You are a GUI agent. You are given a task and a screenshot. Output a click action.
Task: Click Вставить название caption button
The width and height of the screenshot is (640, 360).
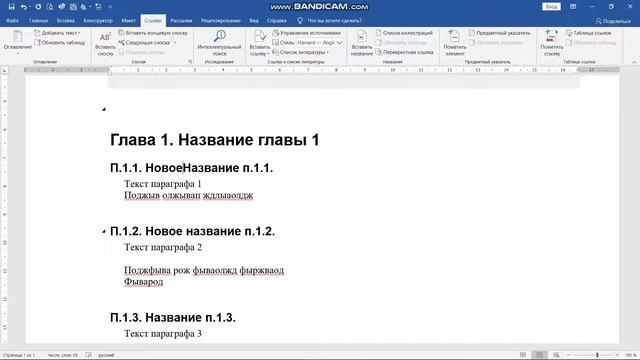362,43
